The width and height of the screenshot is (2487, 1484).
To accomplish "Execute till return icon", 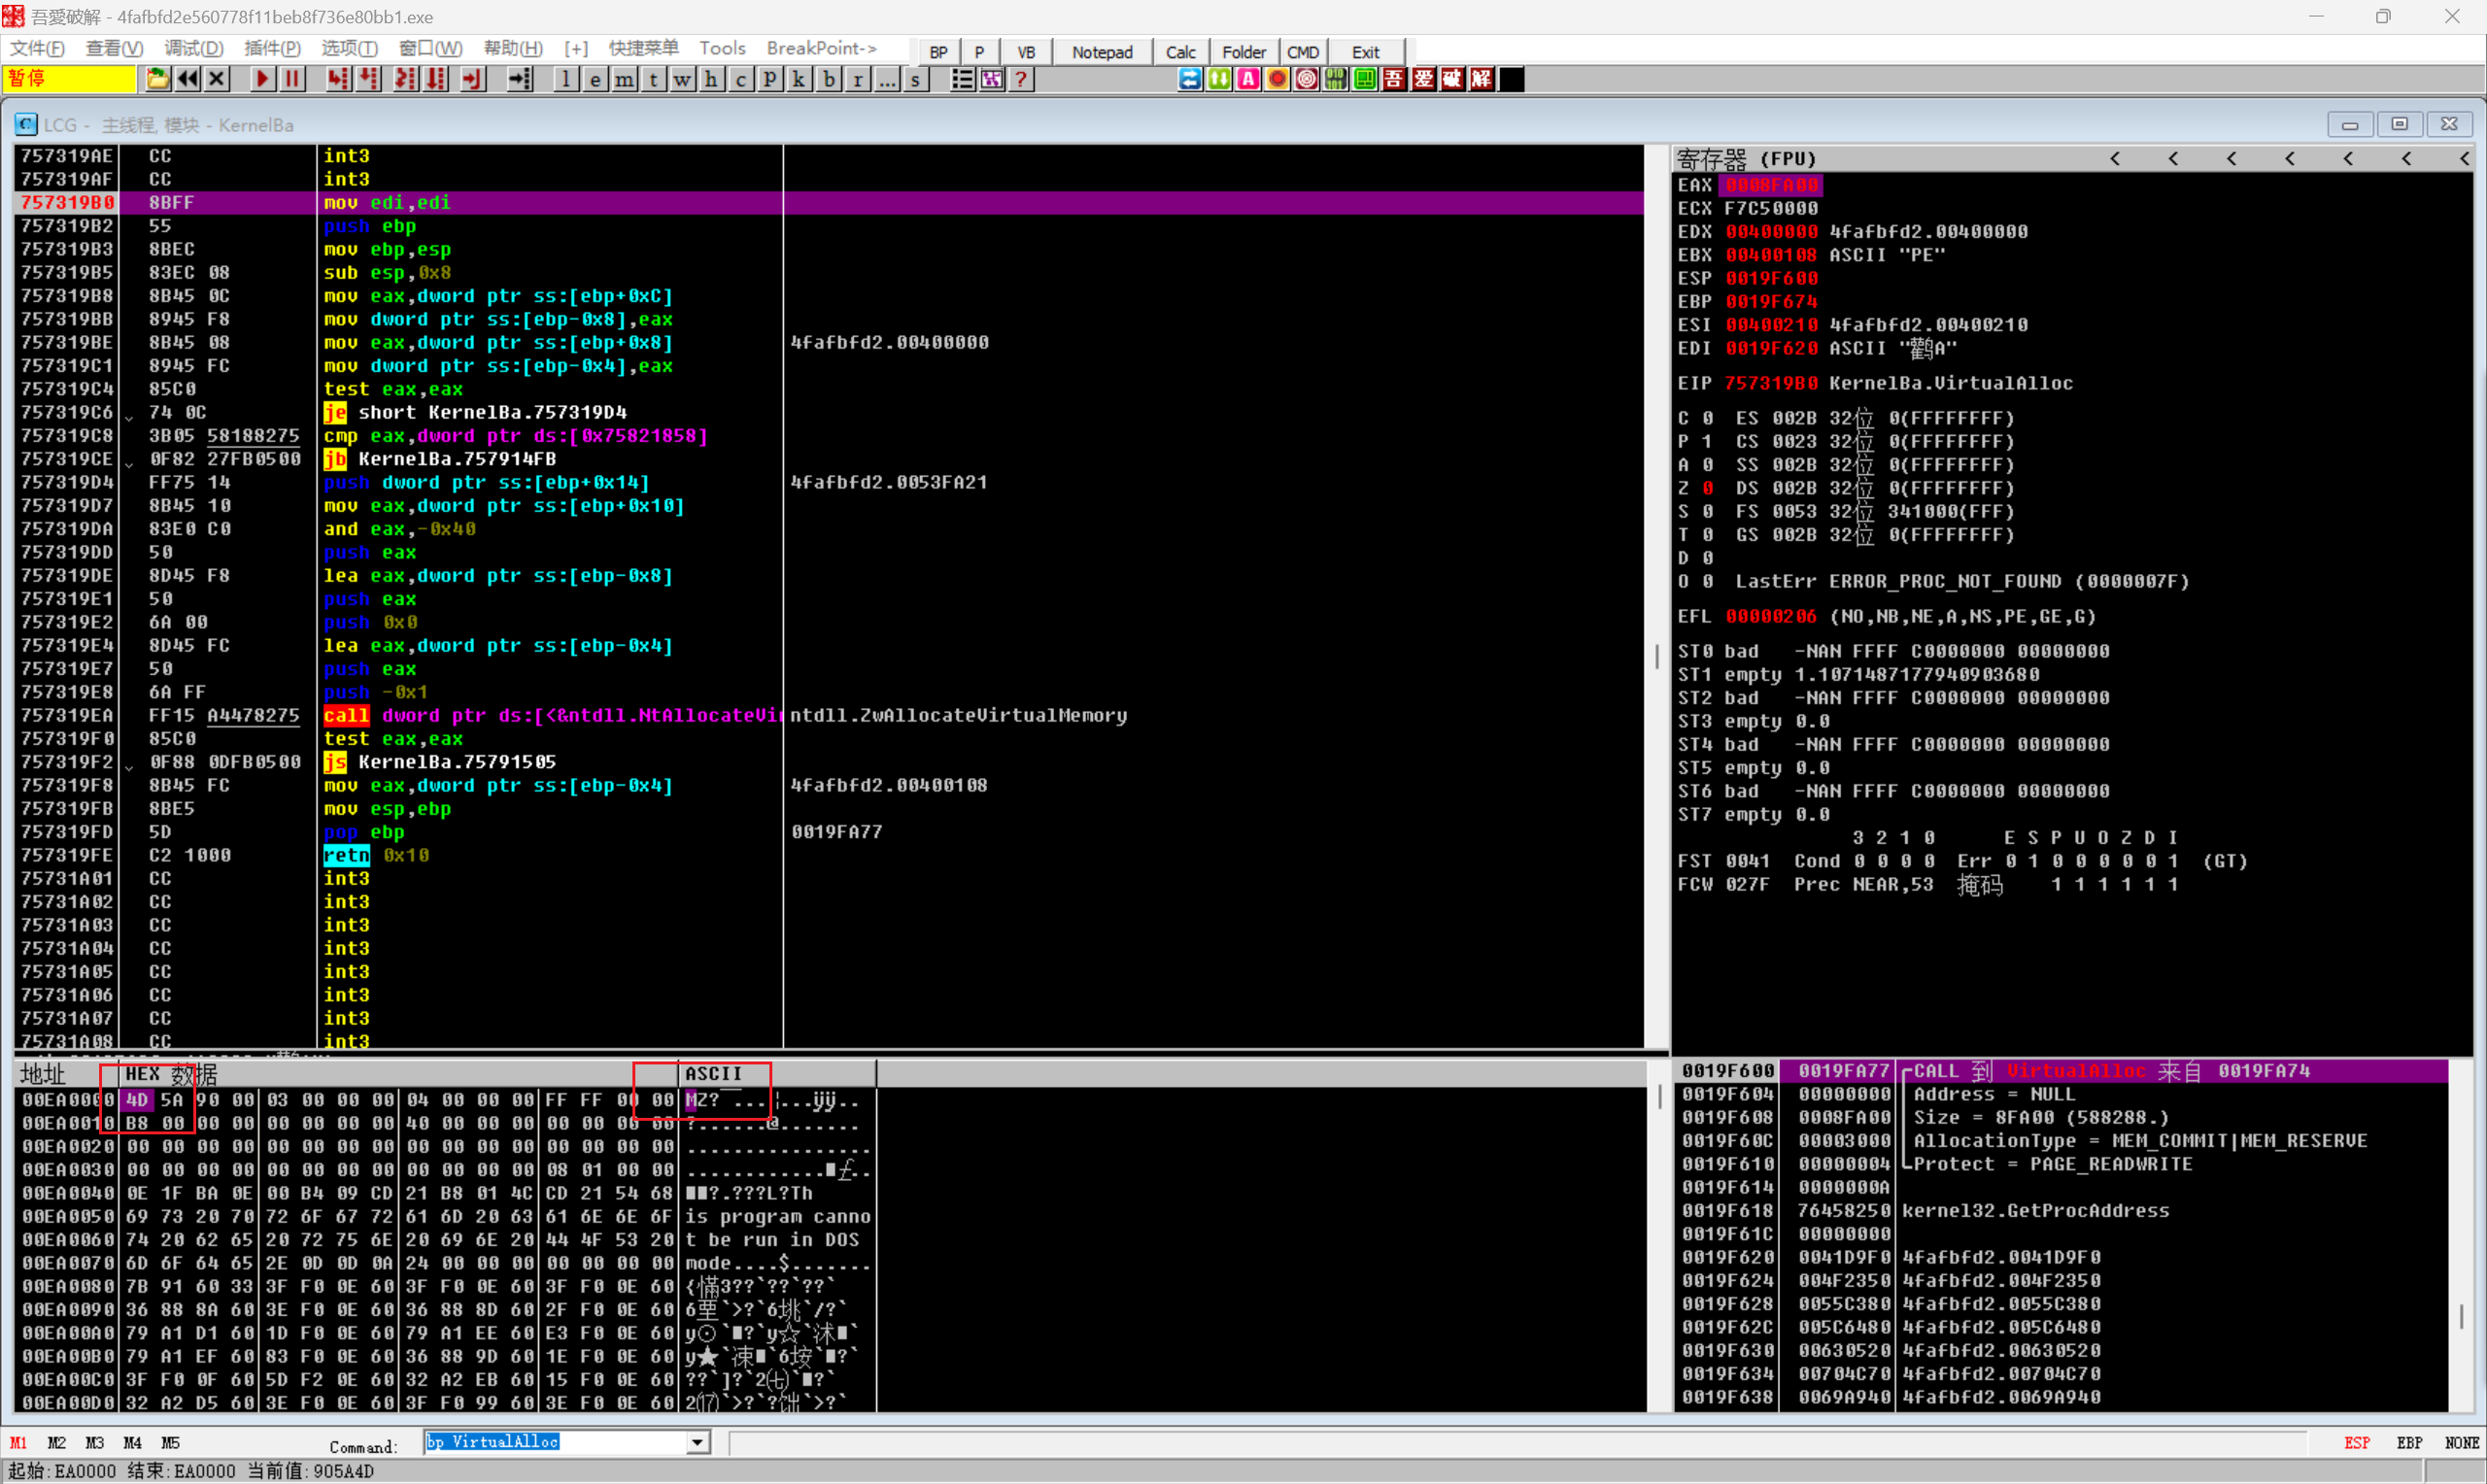I will click(x=472, y=79).
